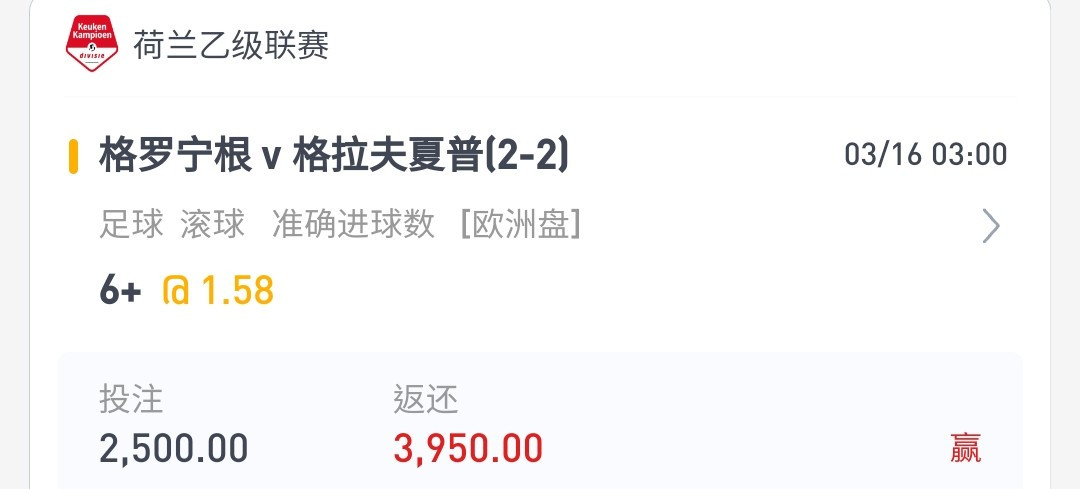Click the gray stake and return summary panel
The width and height of the screenshot is (1080, 489).
tap(540, 422)
